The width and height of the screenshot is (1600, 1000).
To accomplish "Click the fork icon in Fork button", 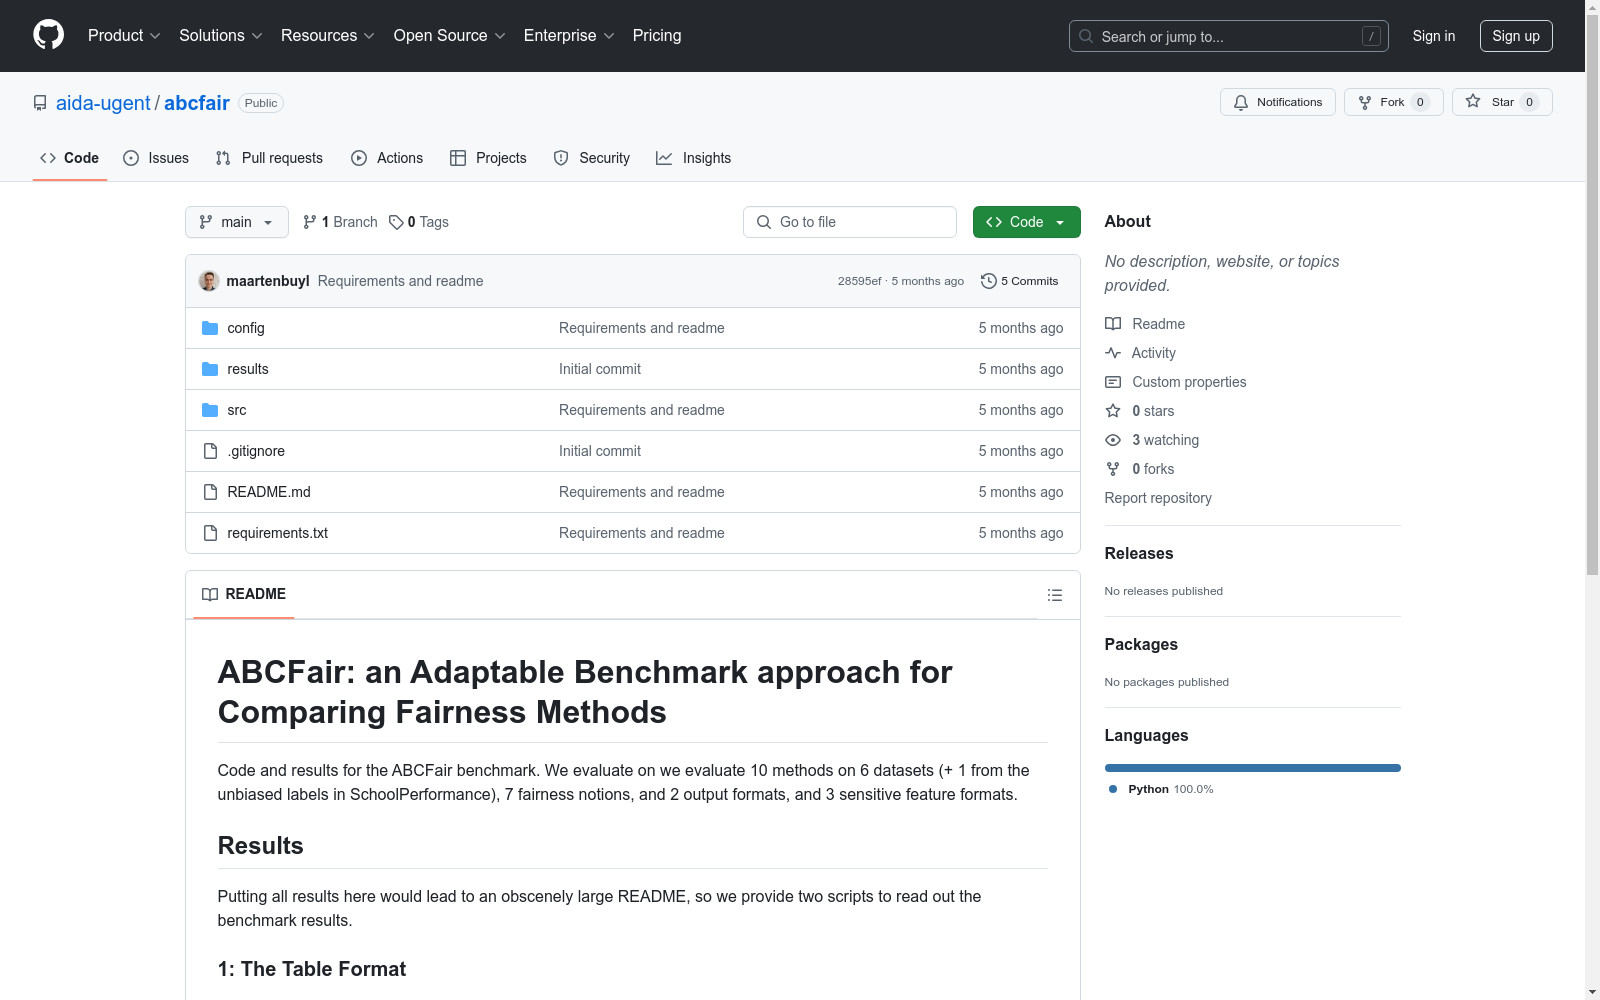I will (x=1365, y=102).
